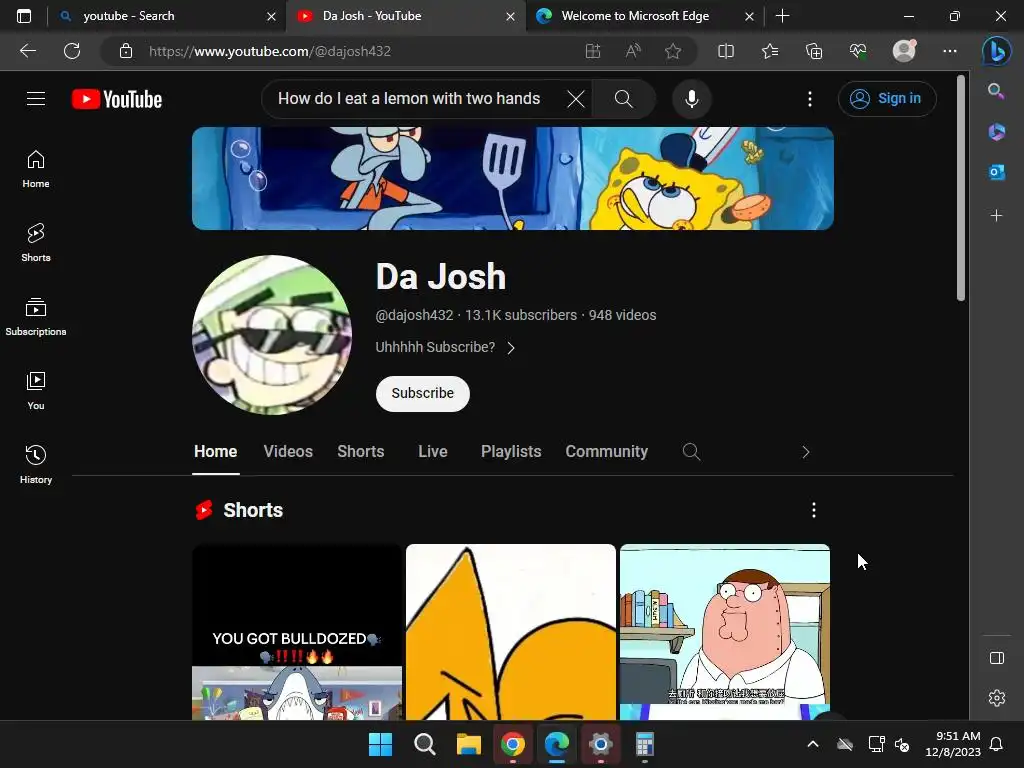Open Bing Copilot sidebar button

pos(997,51)
